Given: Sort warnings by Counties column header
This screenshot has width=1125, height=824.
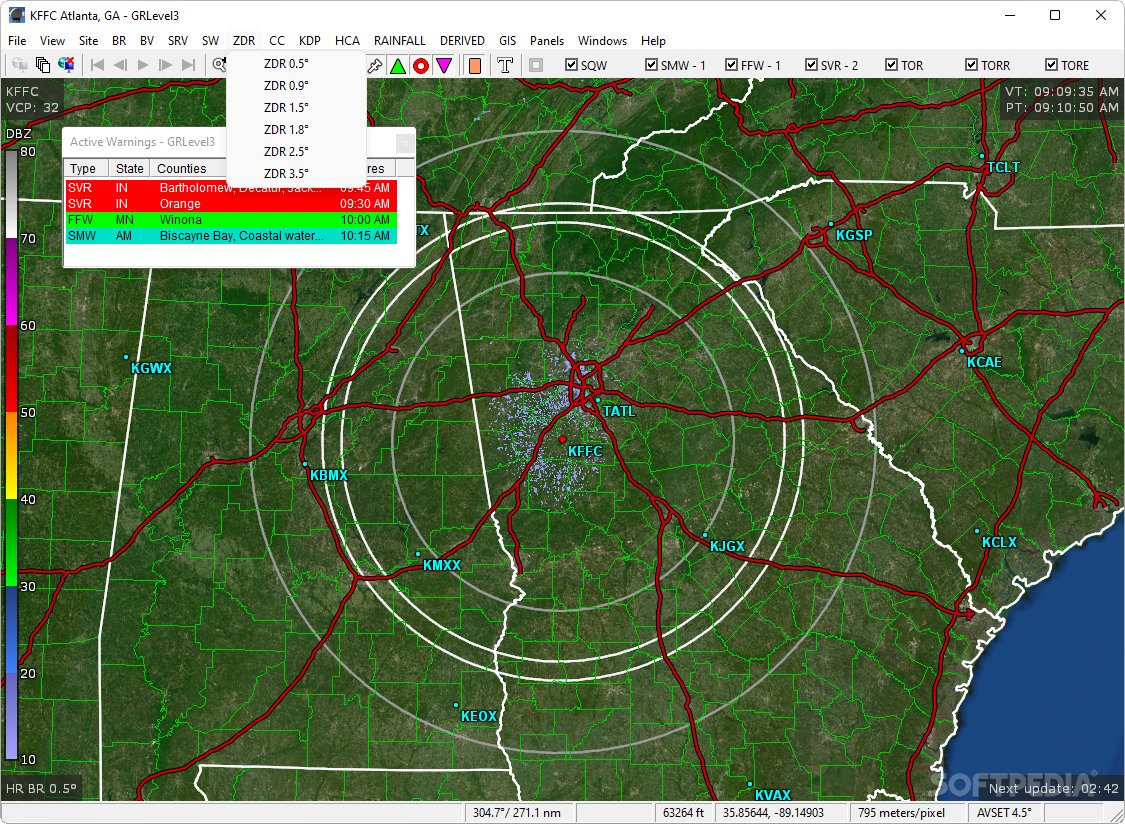Looking at the screenshot, I should click(188, 169).
